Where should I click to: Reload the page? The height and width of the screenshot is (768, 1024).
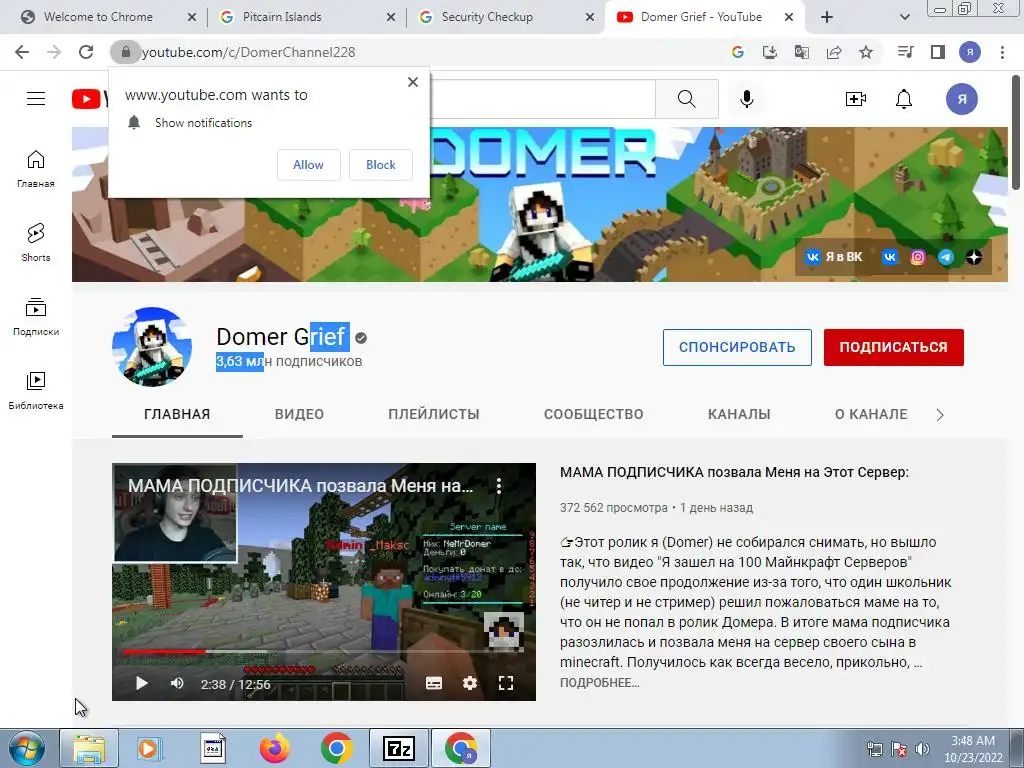click(86, 52)
